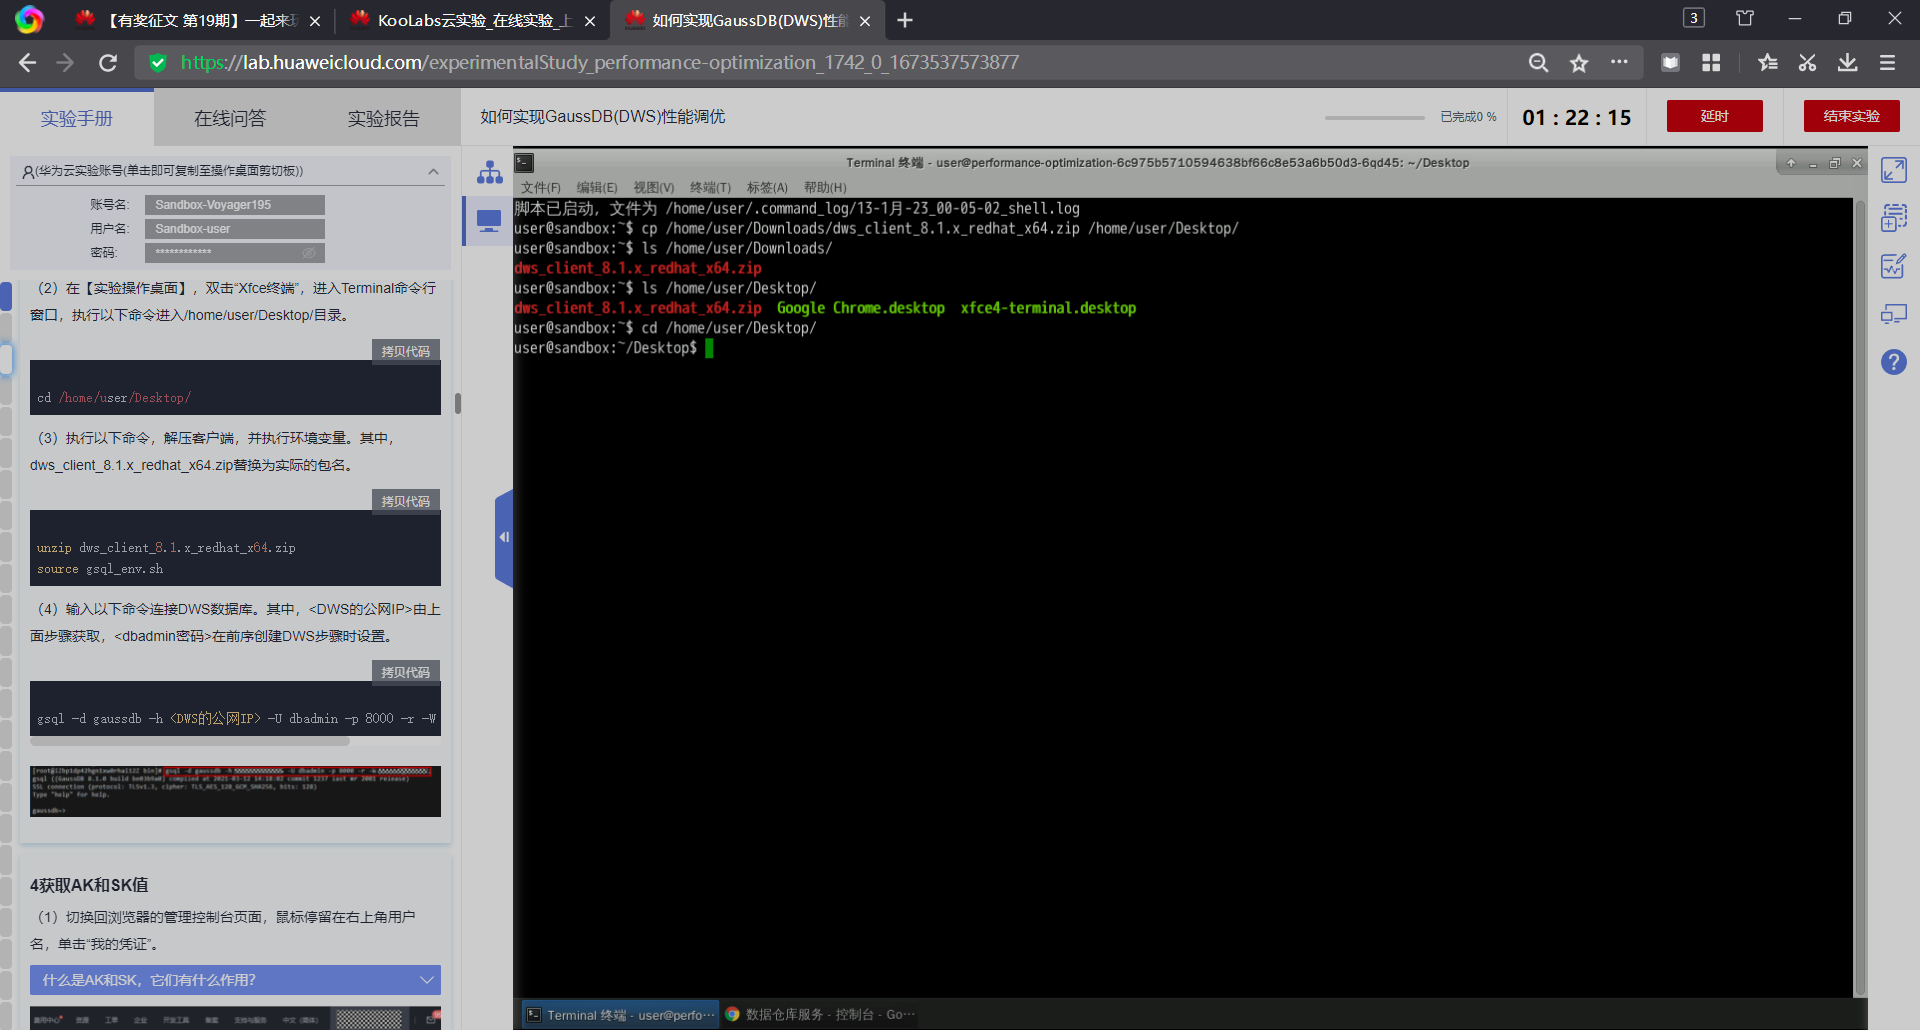
Task: Open the page zoom control in address bar
Action: [1538, 63]
